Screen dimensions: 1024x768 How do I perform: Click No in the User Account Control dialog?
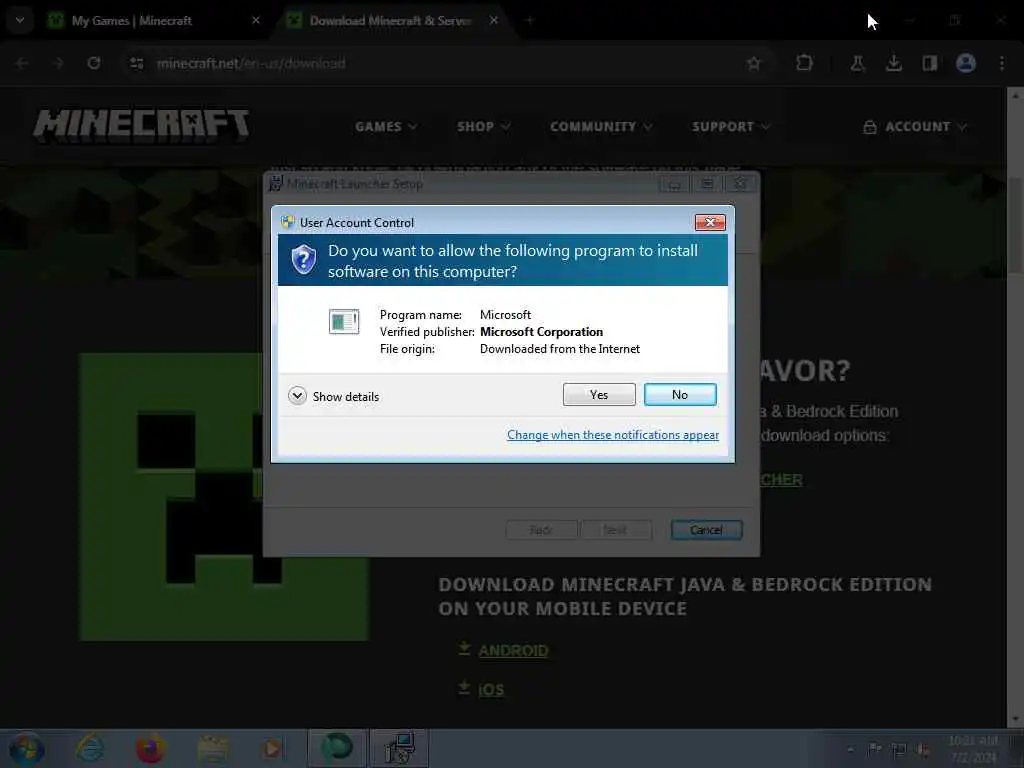[680, 394]
